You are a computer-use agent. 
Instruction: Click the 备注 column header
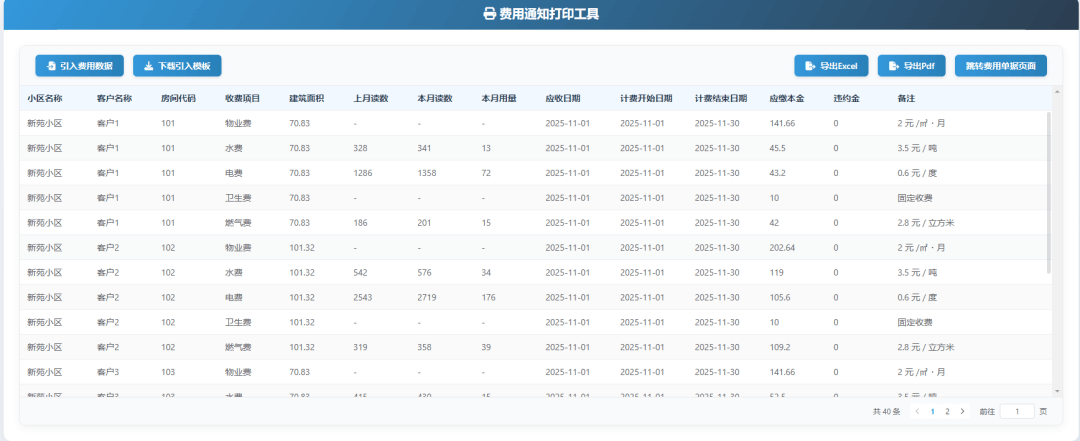coord(906,99)
